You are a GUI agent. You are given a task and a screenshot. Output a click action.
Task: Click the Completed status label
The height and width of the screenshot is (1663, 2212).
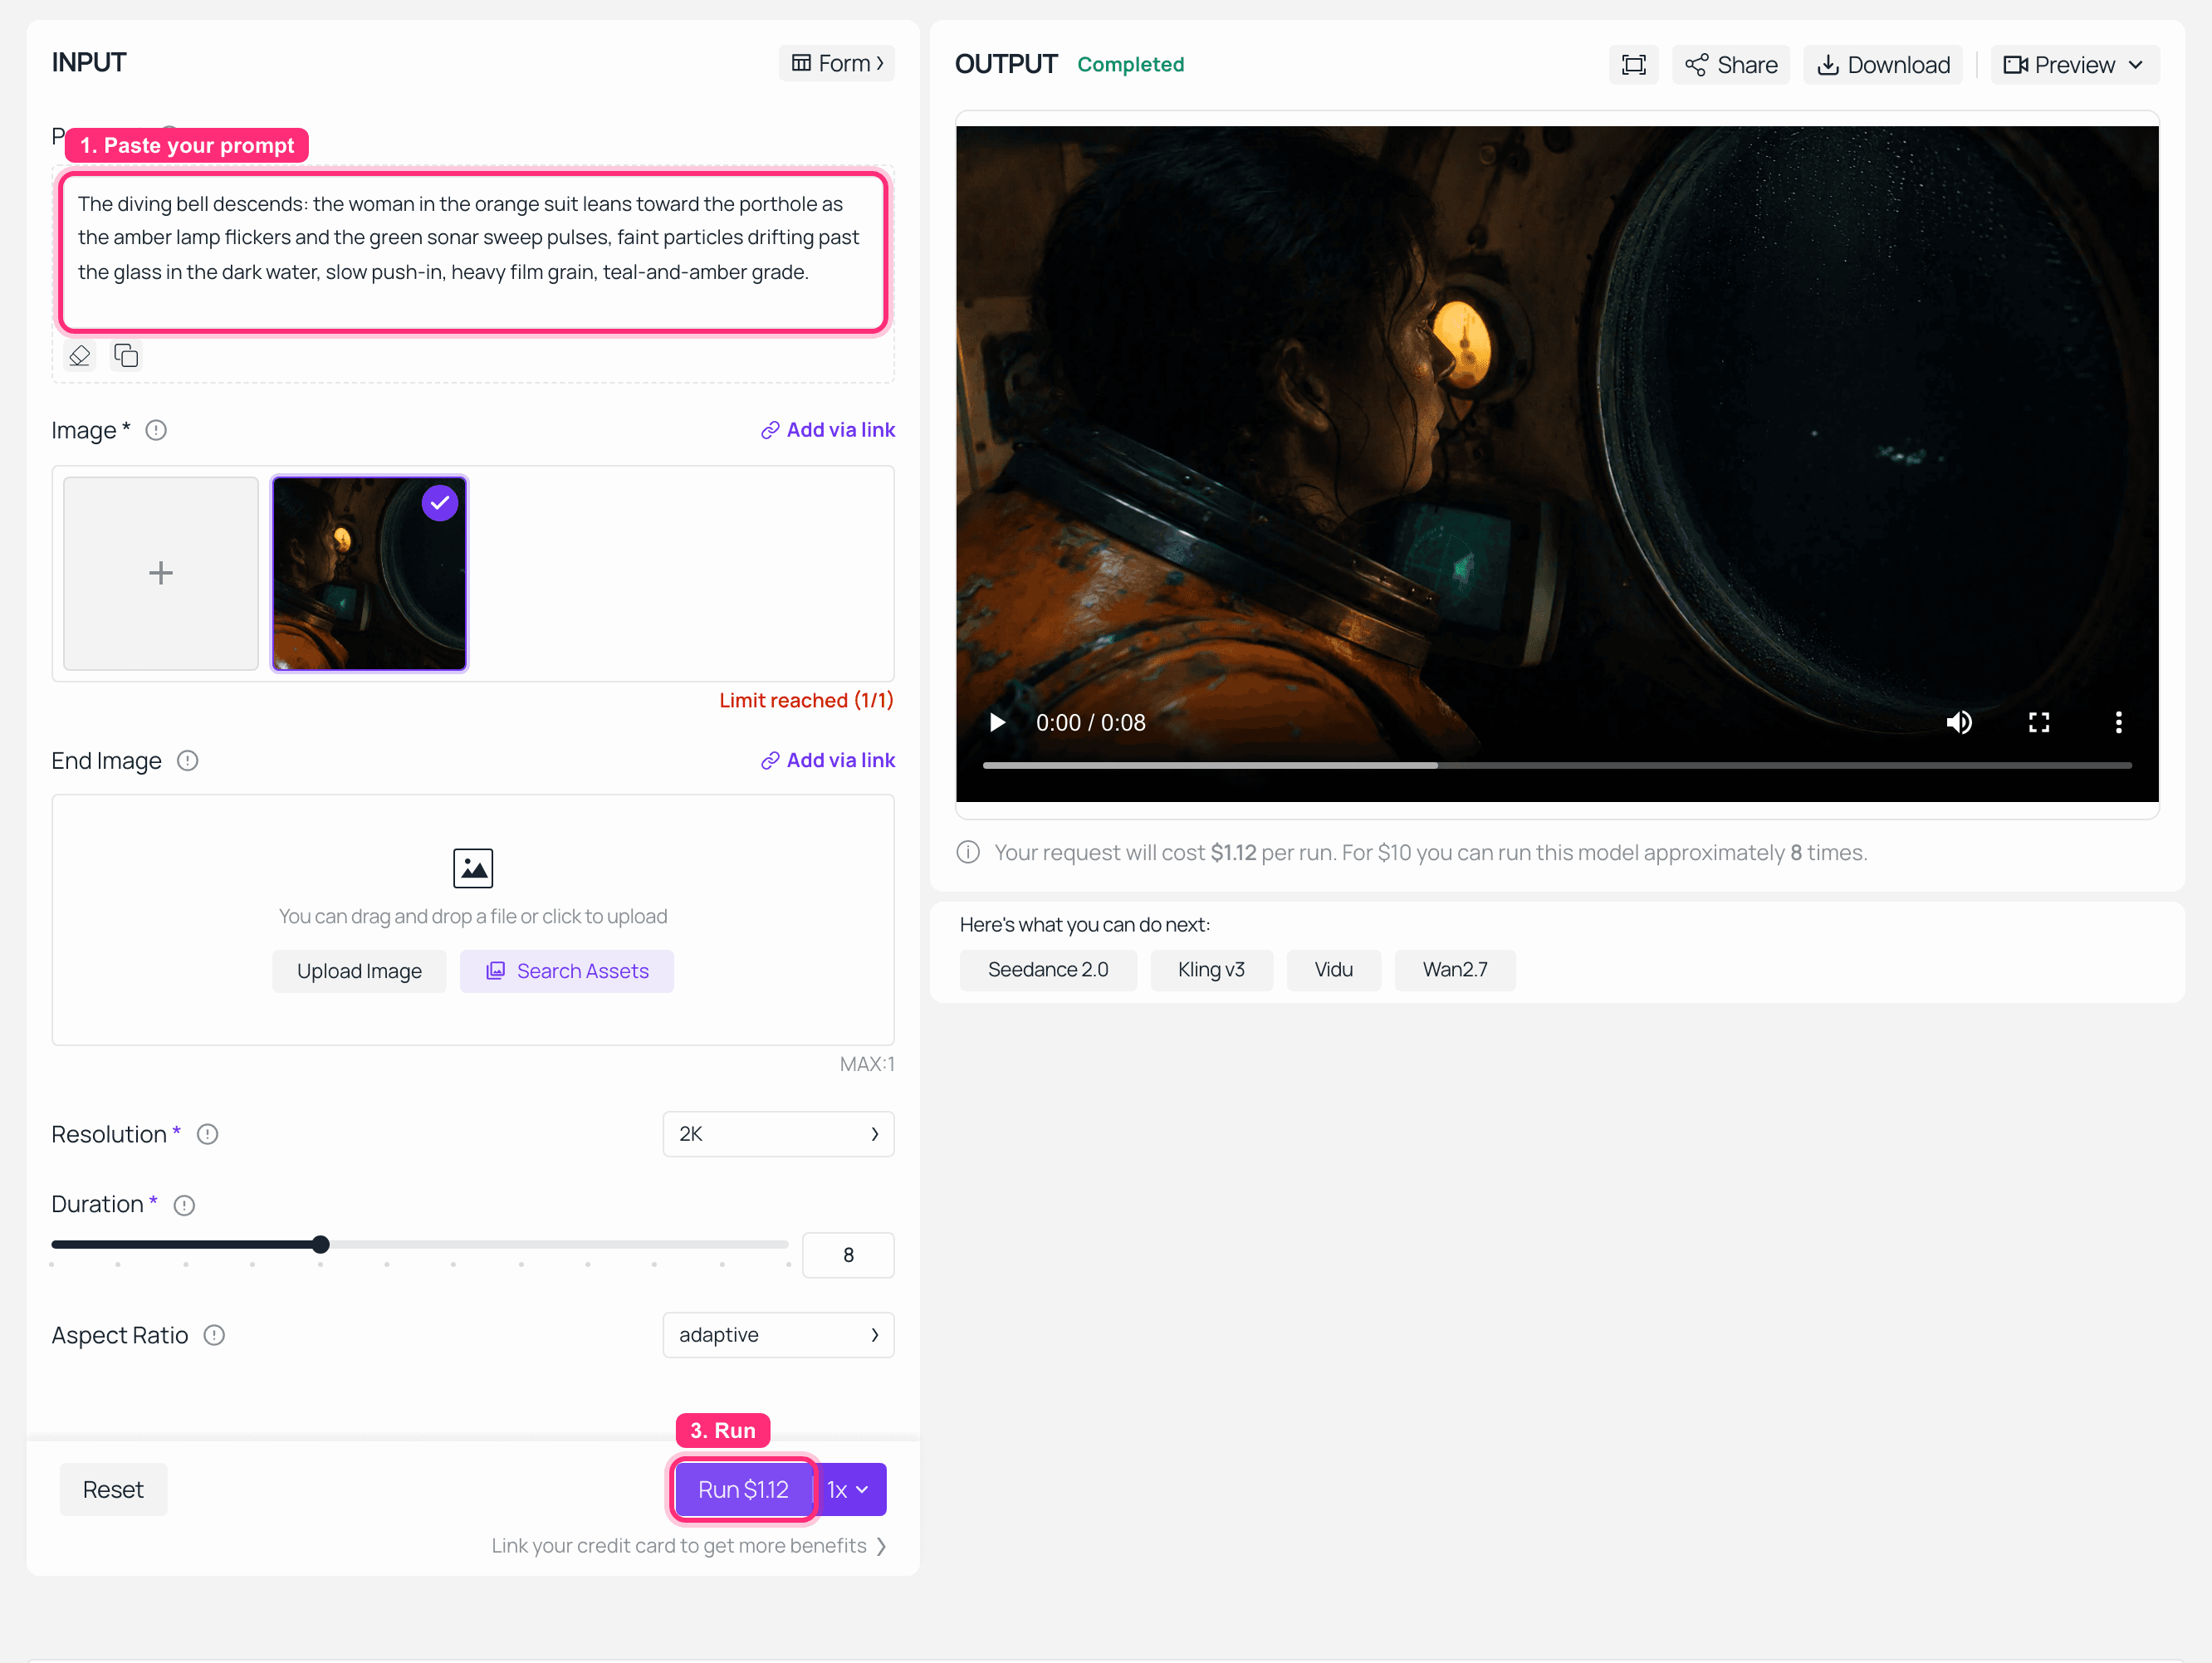[x=1131, y=65]
